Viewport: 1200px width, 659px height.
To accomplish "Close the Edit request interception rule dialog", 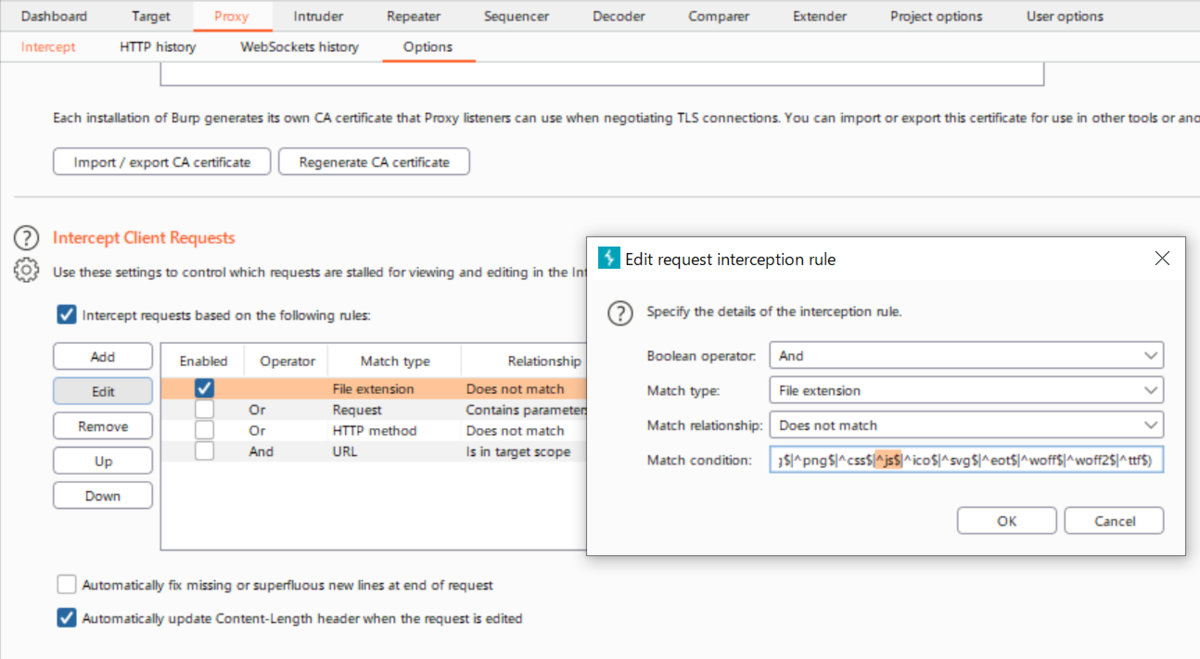I will (1162, 258).
